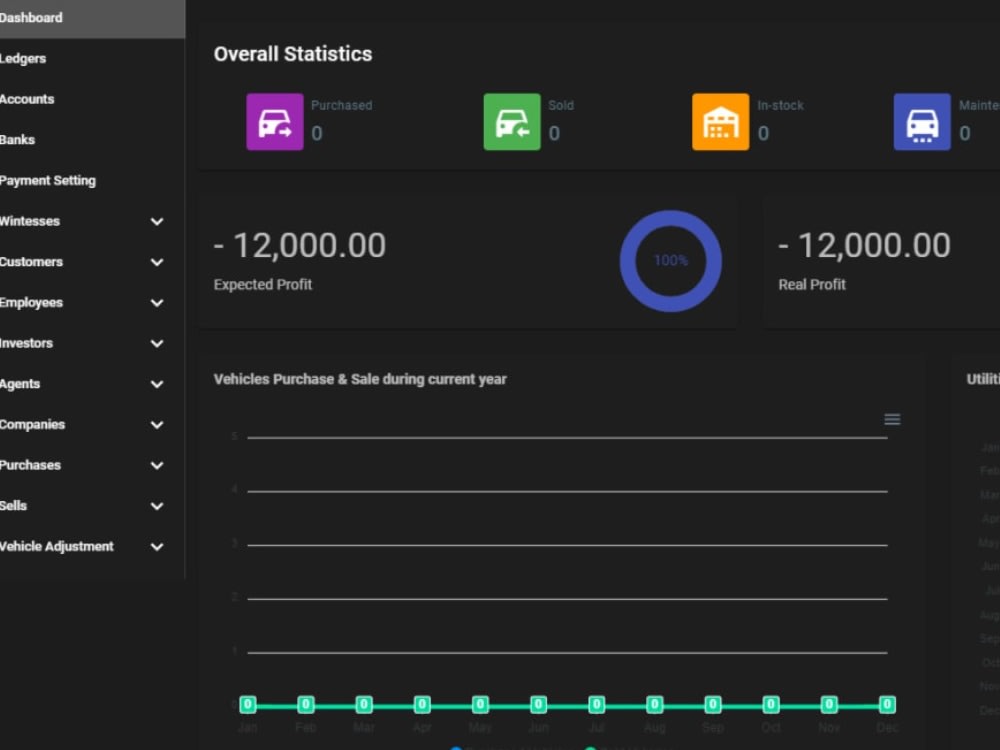Viewport: 1000px width, 750px height.
Task: Expand the Employees chevron
Action: pos(157,303)
